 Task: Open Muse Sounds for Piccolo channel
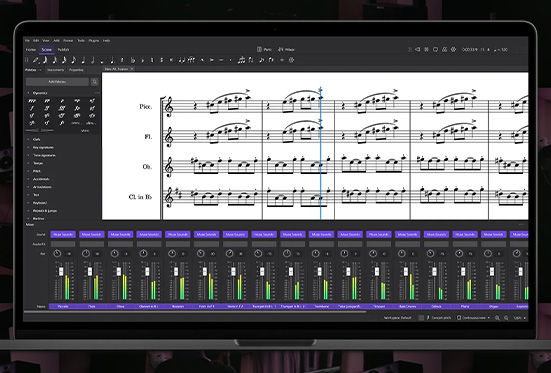coord(63,234)
